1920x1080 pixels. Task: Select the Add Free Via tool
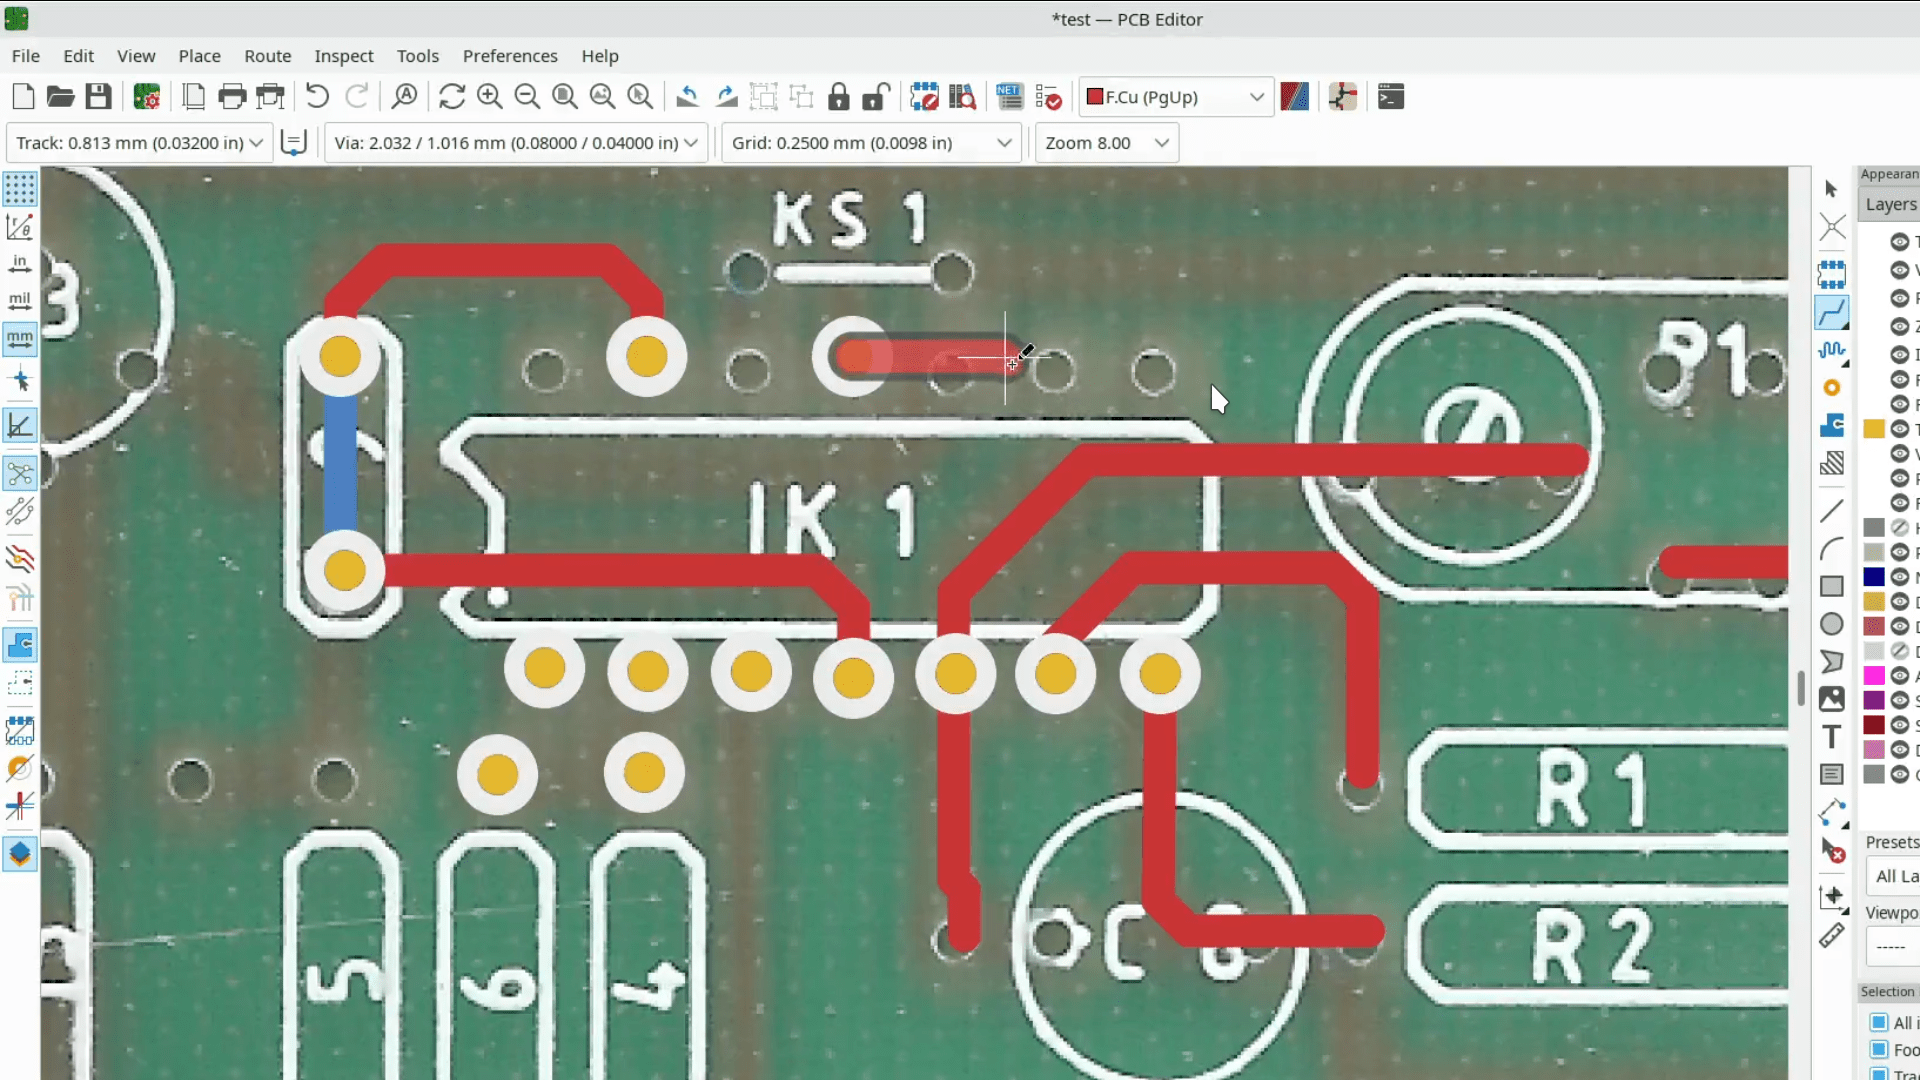pyautogui.click(x=1833, y=387)
